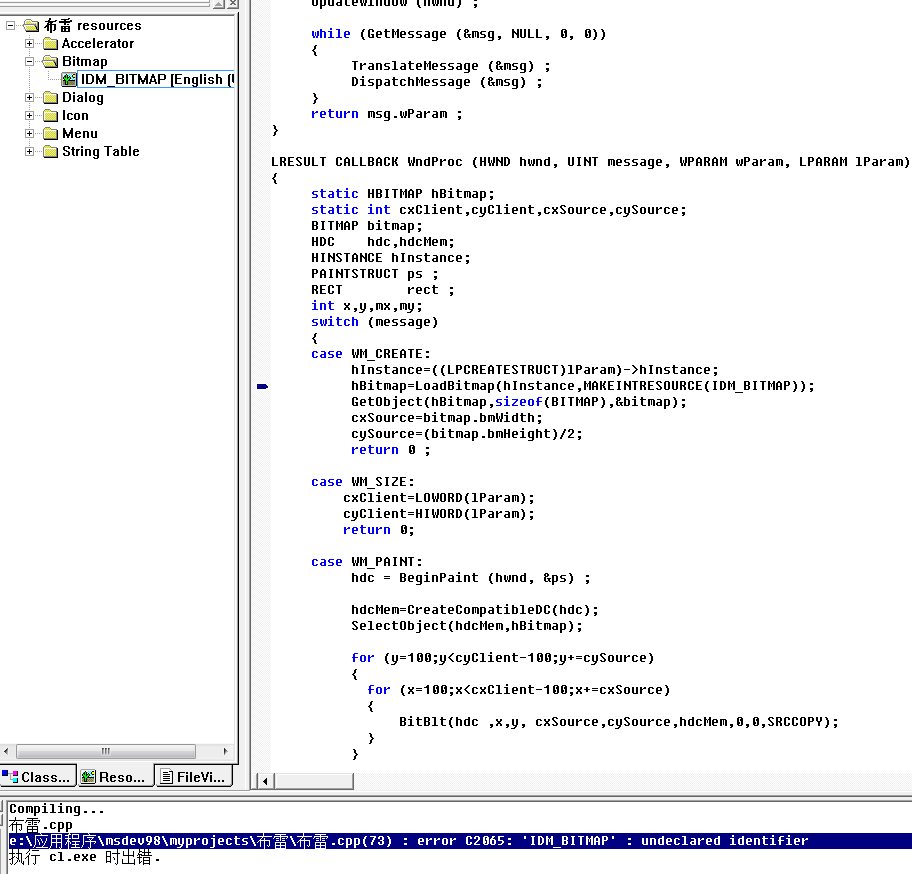Click the Accelerator folder icon
The height and width of the screenshot is (874, 912).
49,43
